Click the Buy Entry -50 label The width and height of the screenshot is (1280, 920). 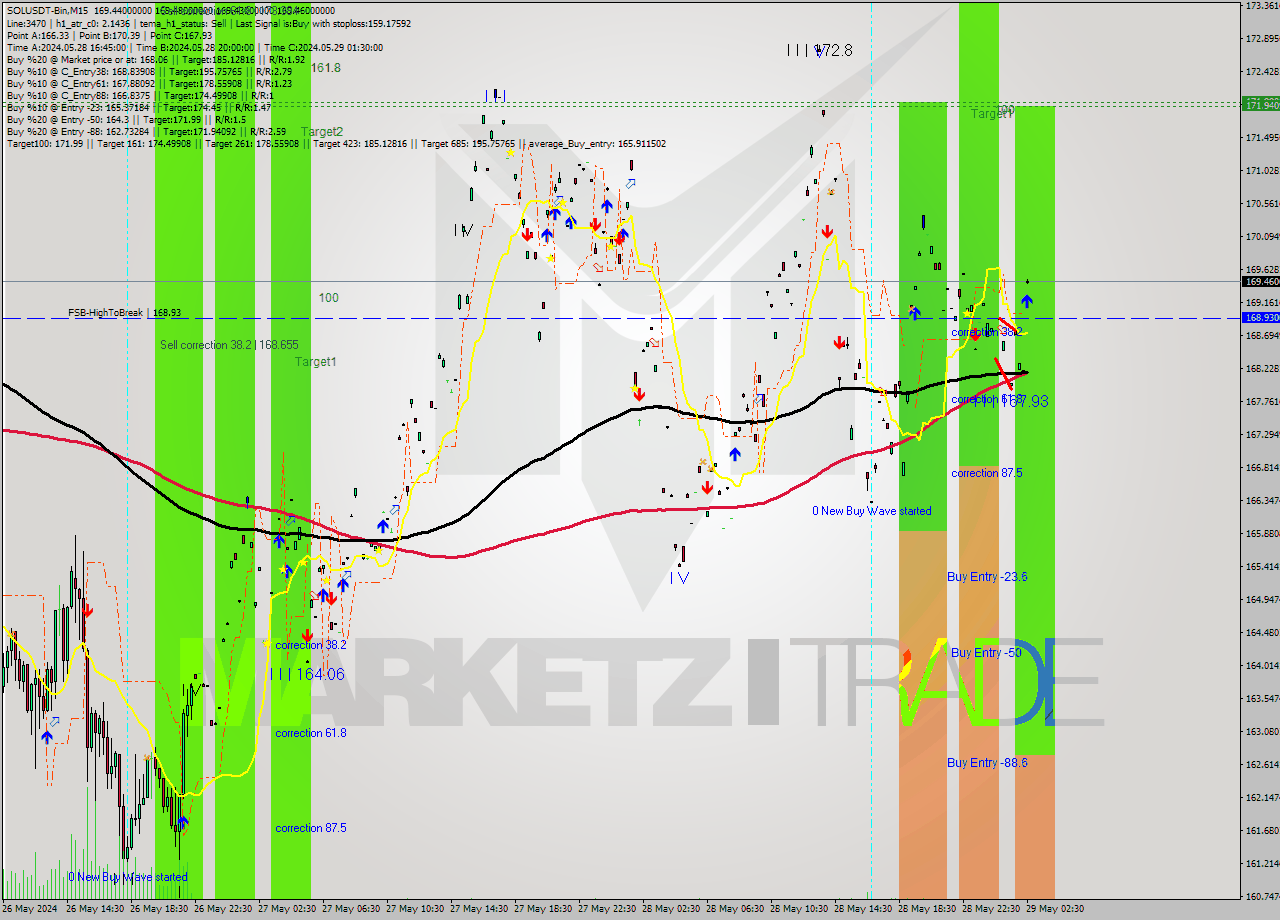pos(985,652)
